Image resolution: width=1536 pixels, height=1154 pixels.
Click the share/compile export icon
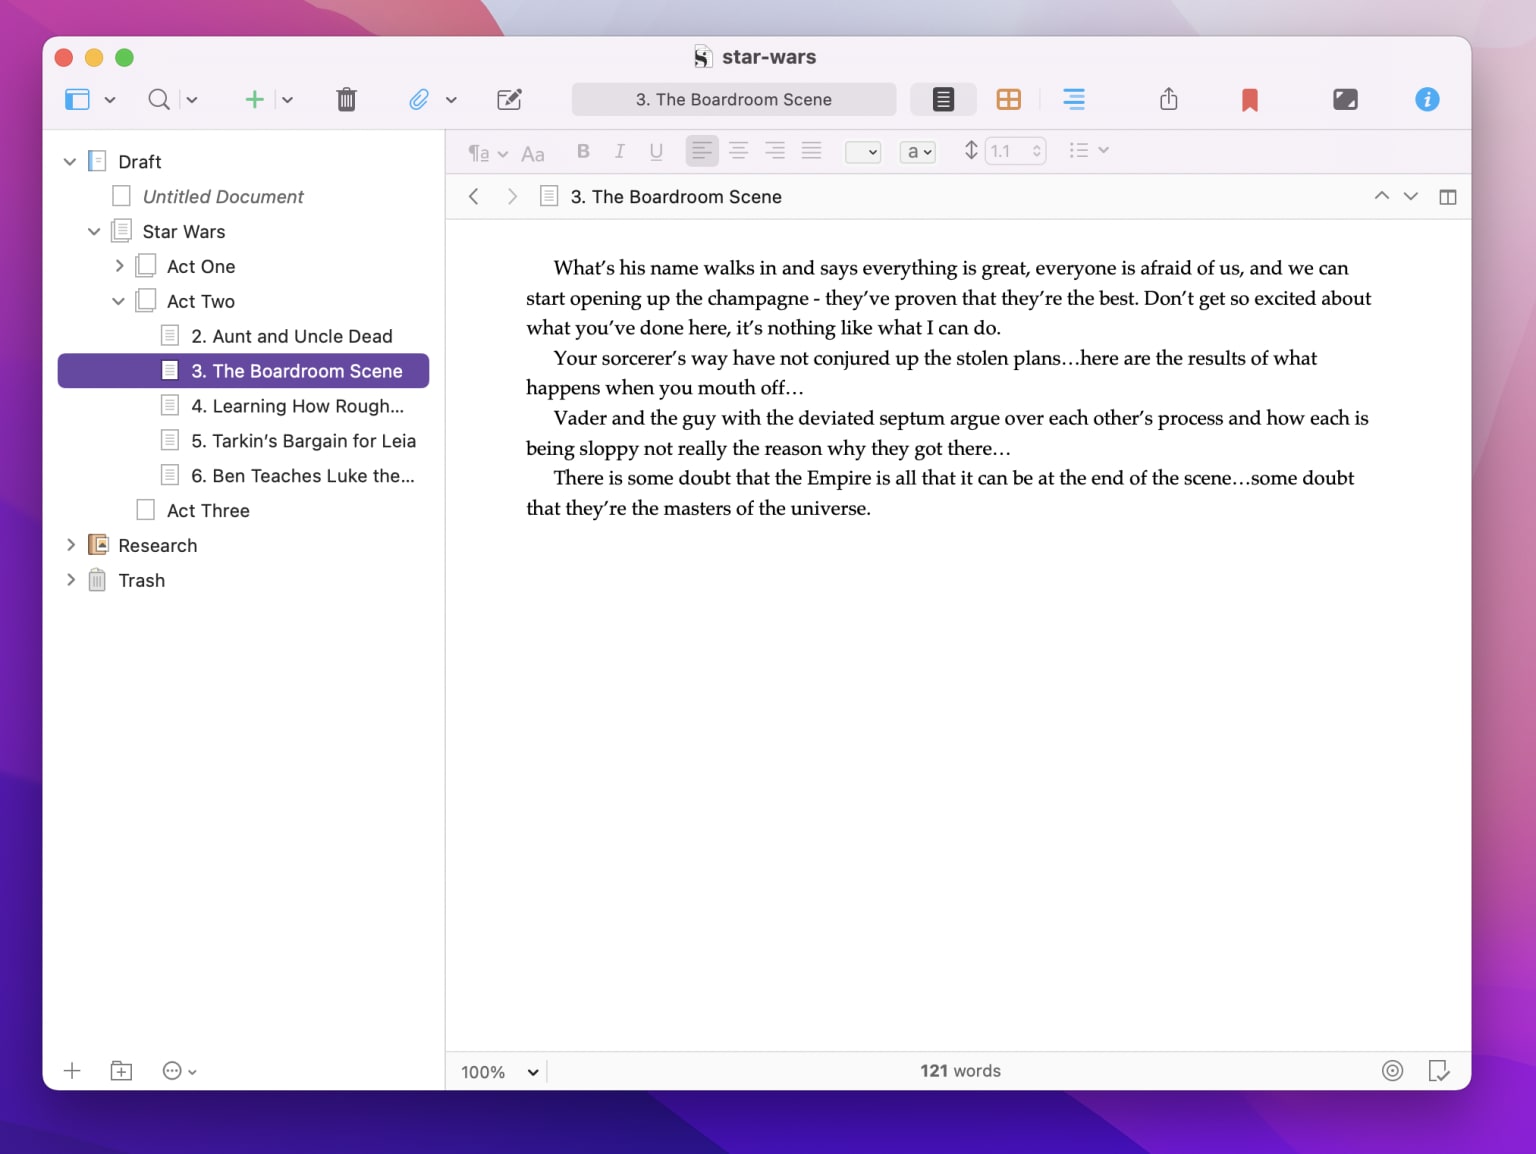[x=1169, y=99]
